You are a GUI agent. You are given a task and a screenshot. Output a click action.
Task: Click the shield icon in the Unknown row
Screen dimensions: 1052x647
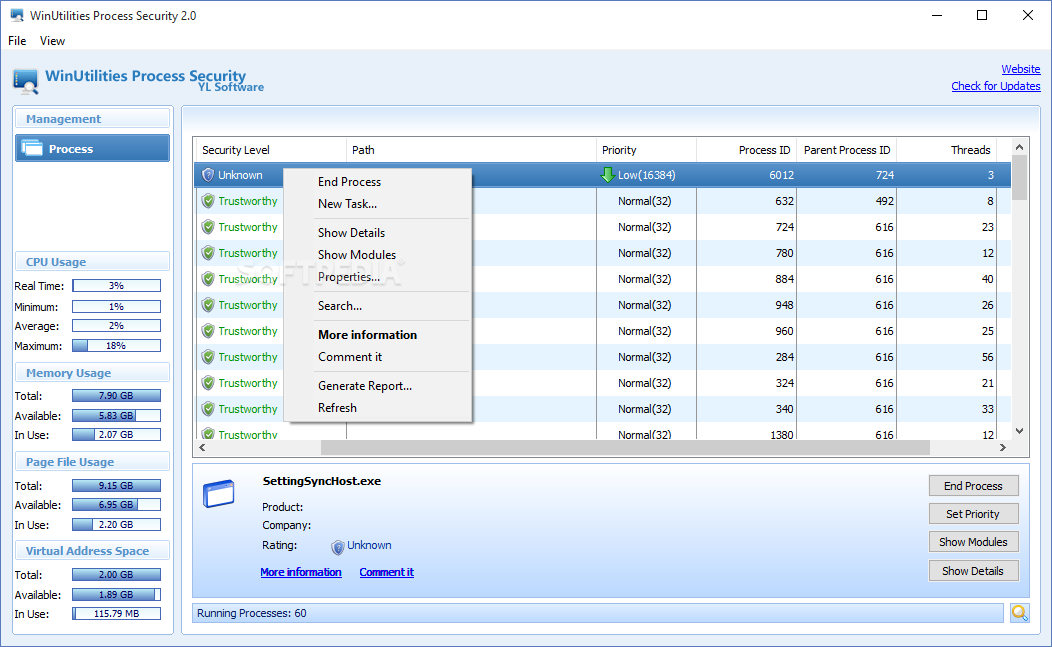(x=208, y=175)
